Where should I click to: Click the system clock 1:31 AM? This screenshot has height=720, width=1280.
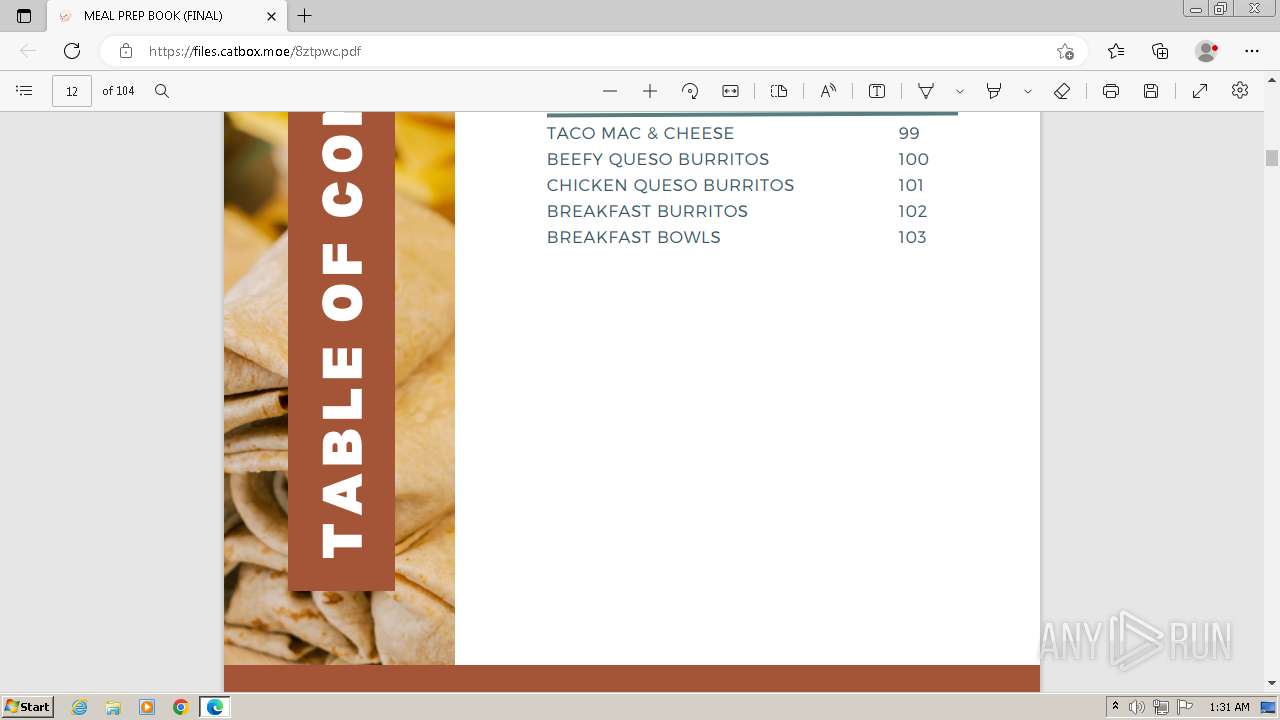pyautogui.click(x=1229, y=707)
